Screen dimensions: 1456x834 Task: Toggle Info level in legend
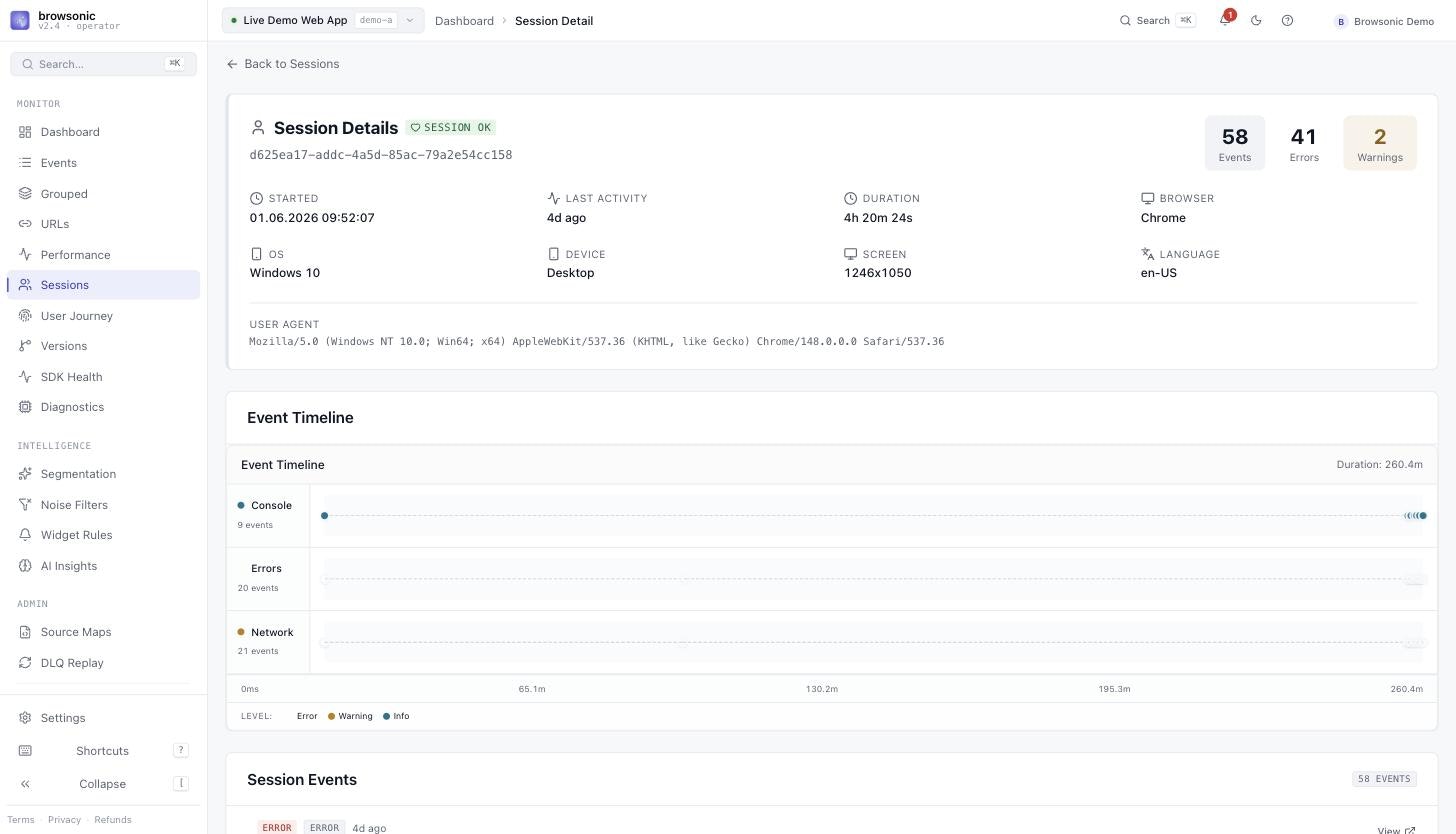(x=396, y=716)
